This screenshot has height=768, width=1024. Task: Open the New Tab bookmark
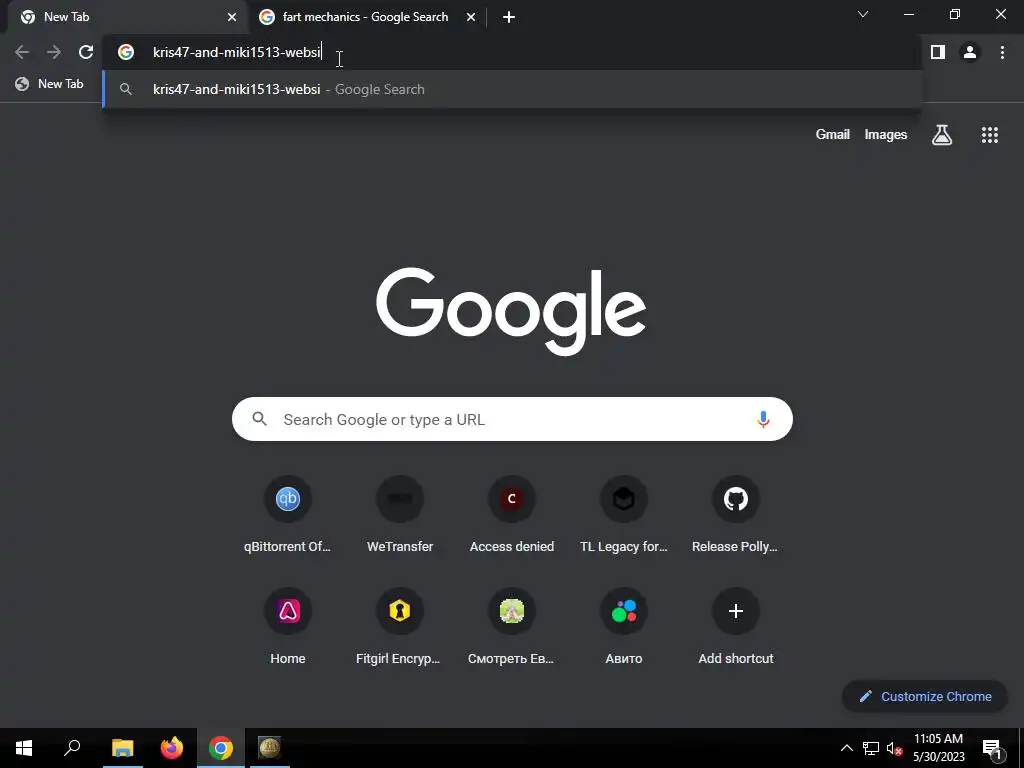click(50, 84)
